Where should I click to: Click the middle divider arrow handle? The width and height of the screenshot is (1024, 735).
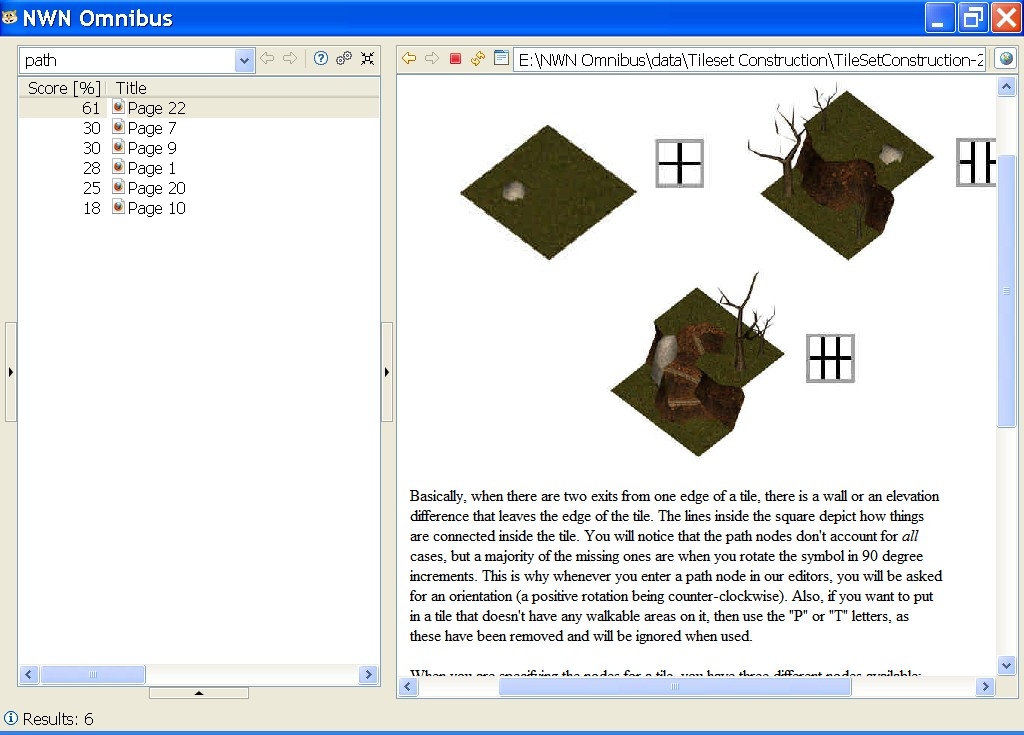(388, 372)
